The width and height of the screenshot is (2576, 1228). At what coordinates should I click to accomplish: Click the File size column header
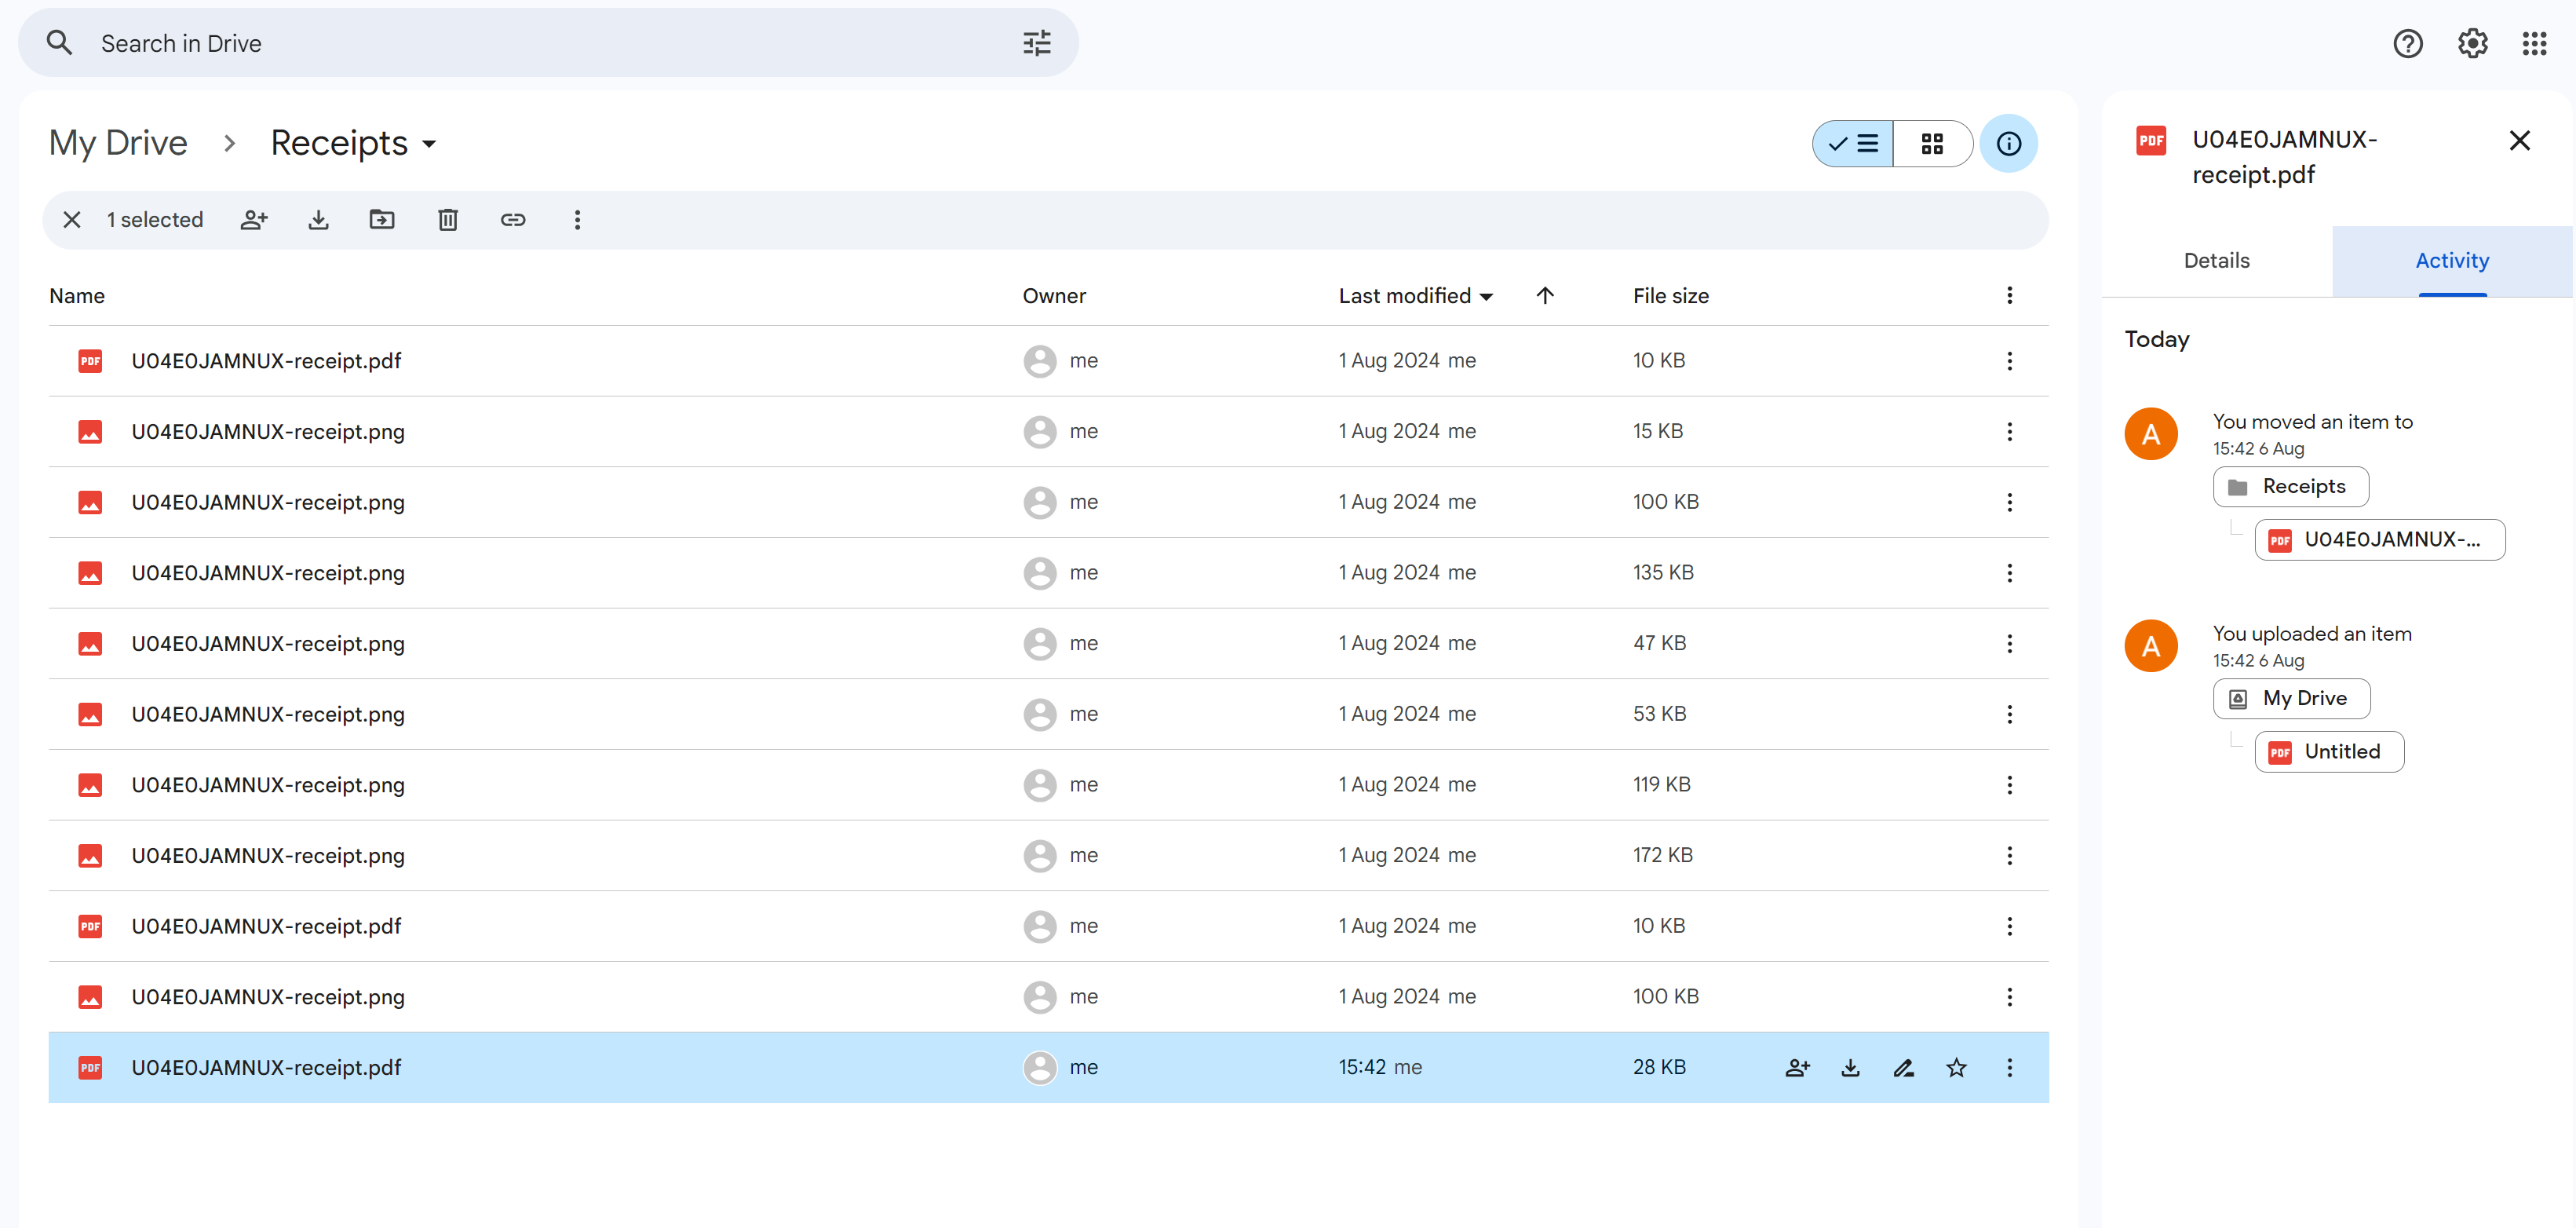1670,296
